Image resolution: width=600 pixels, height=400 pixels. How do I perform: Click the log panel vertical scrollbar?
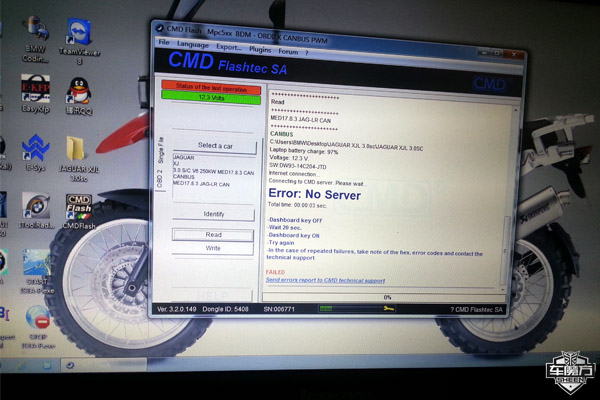click(x=507, y=251)
